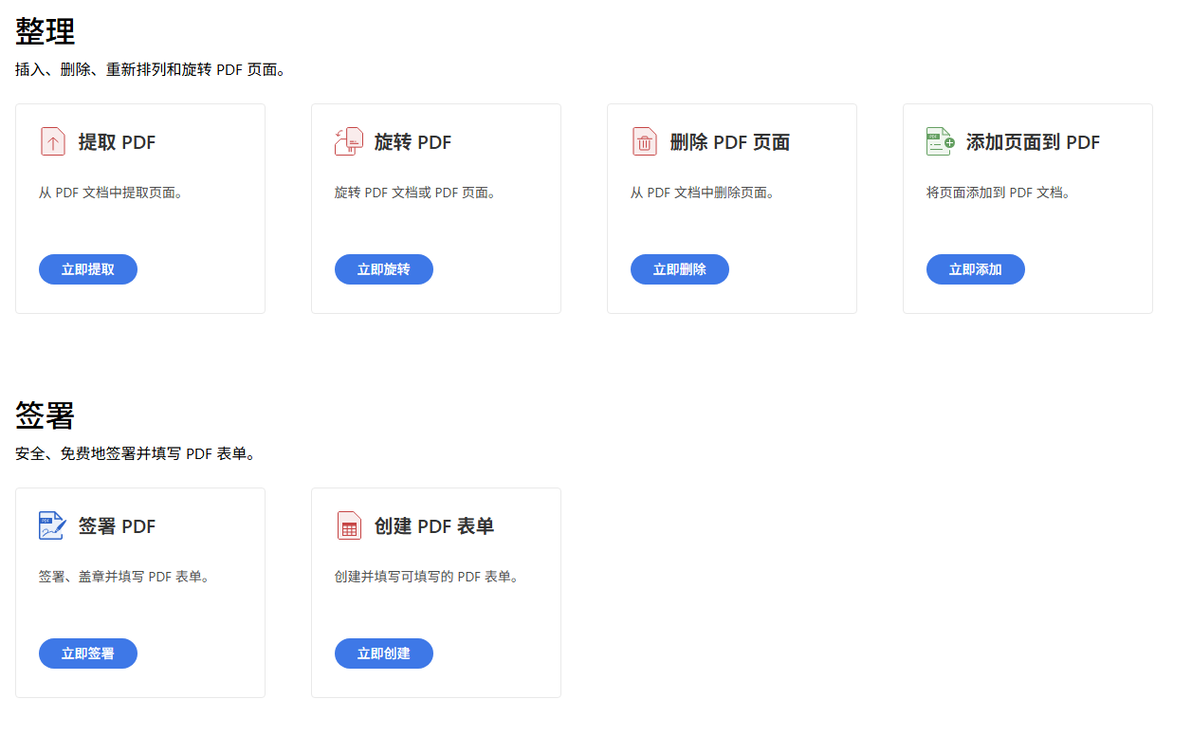Click the green Add pages to PDF icon
Screen dimensions: 1192x736
940,141
